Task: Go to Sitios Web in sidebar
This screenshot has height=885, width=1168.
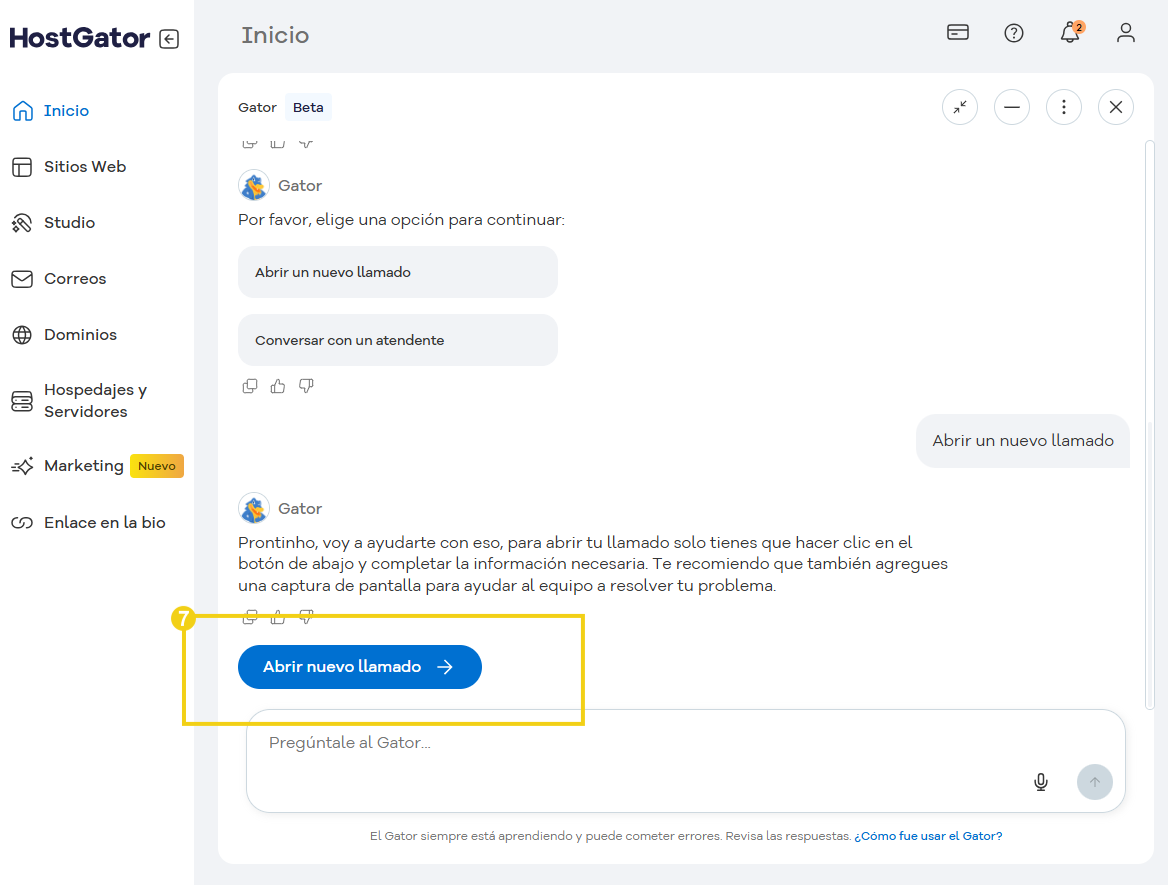Action: tap(84, 167)
